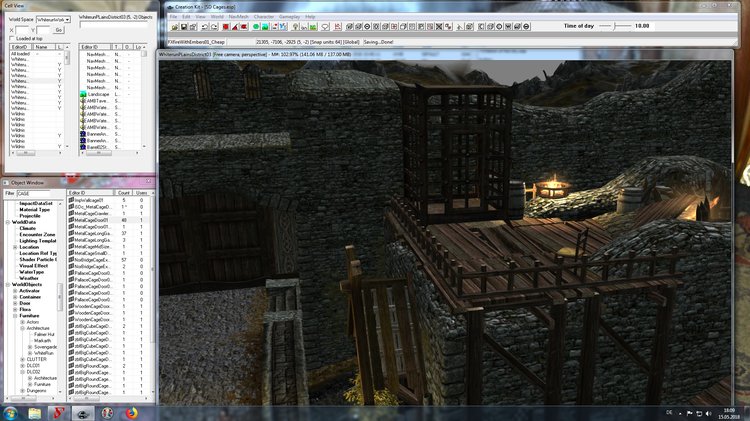Adjust the Time of day slider

point(615,26)
